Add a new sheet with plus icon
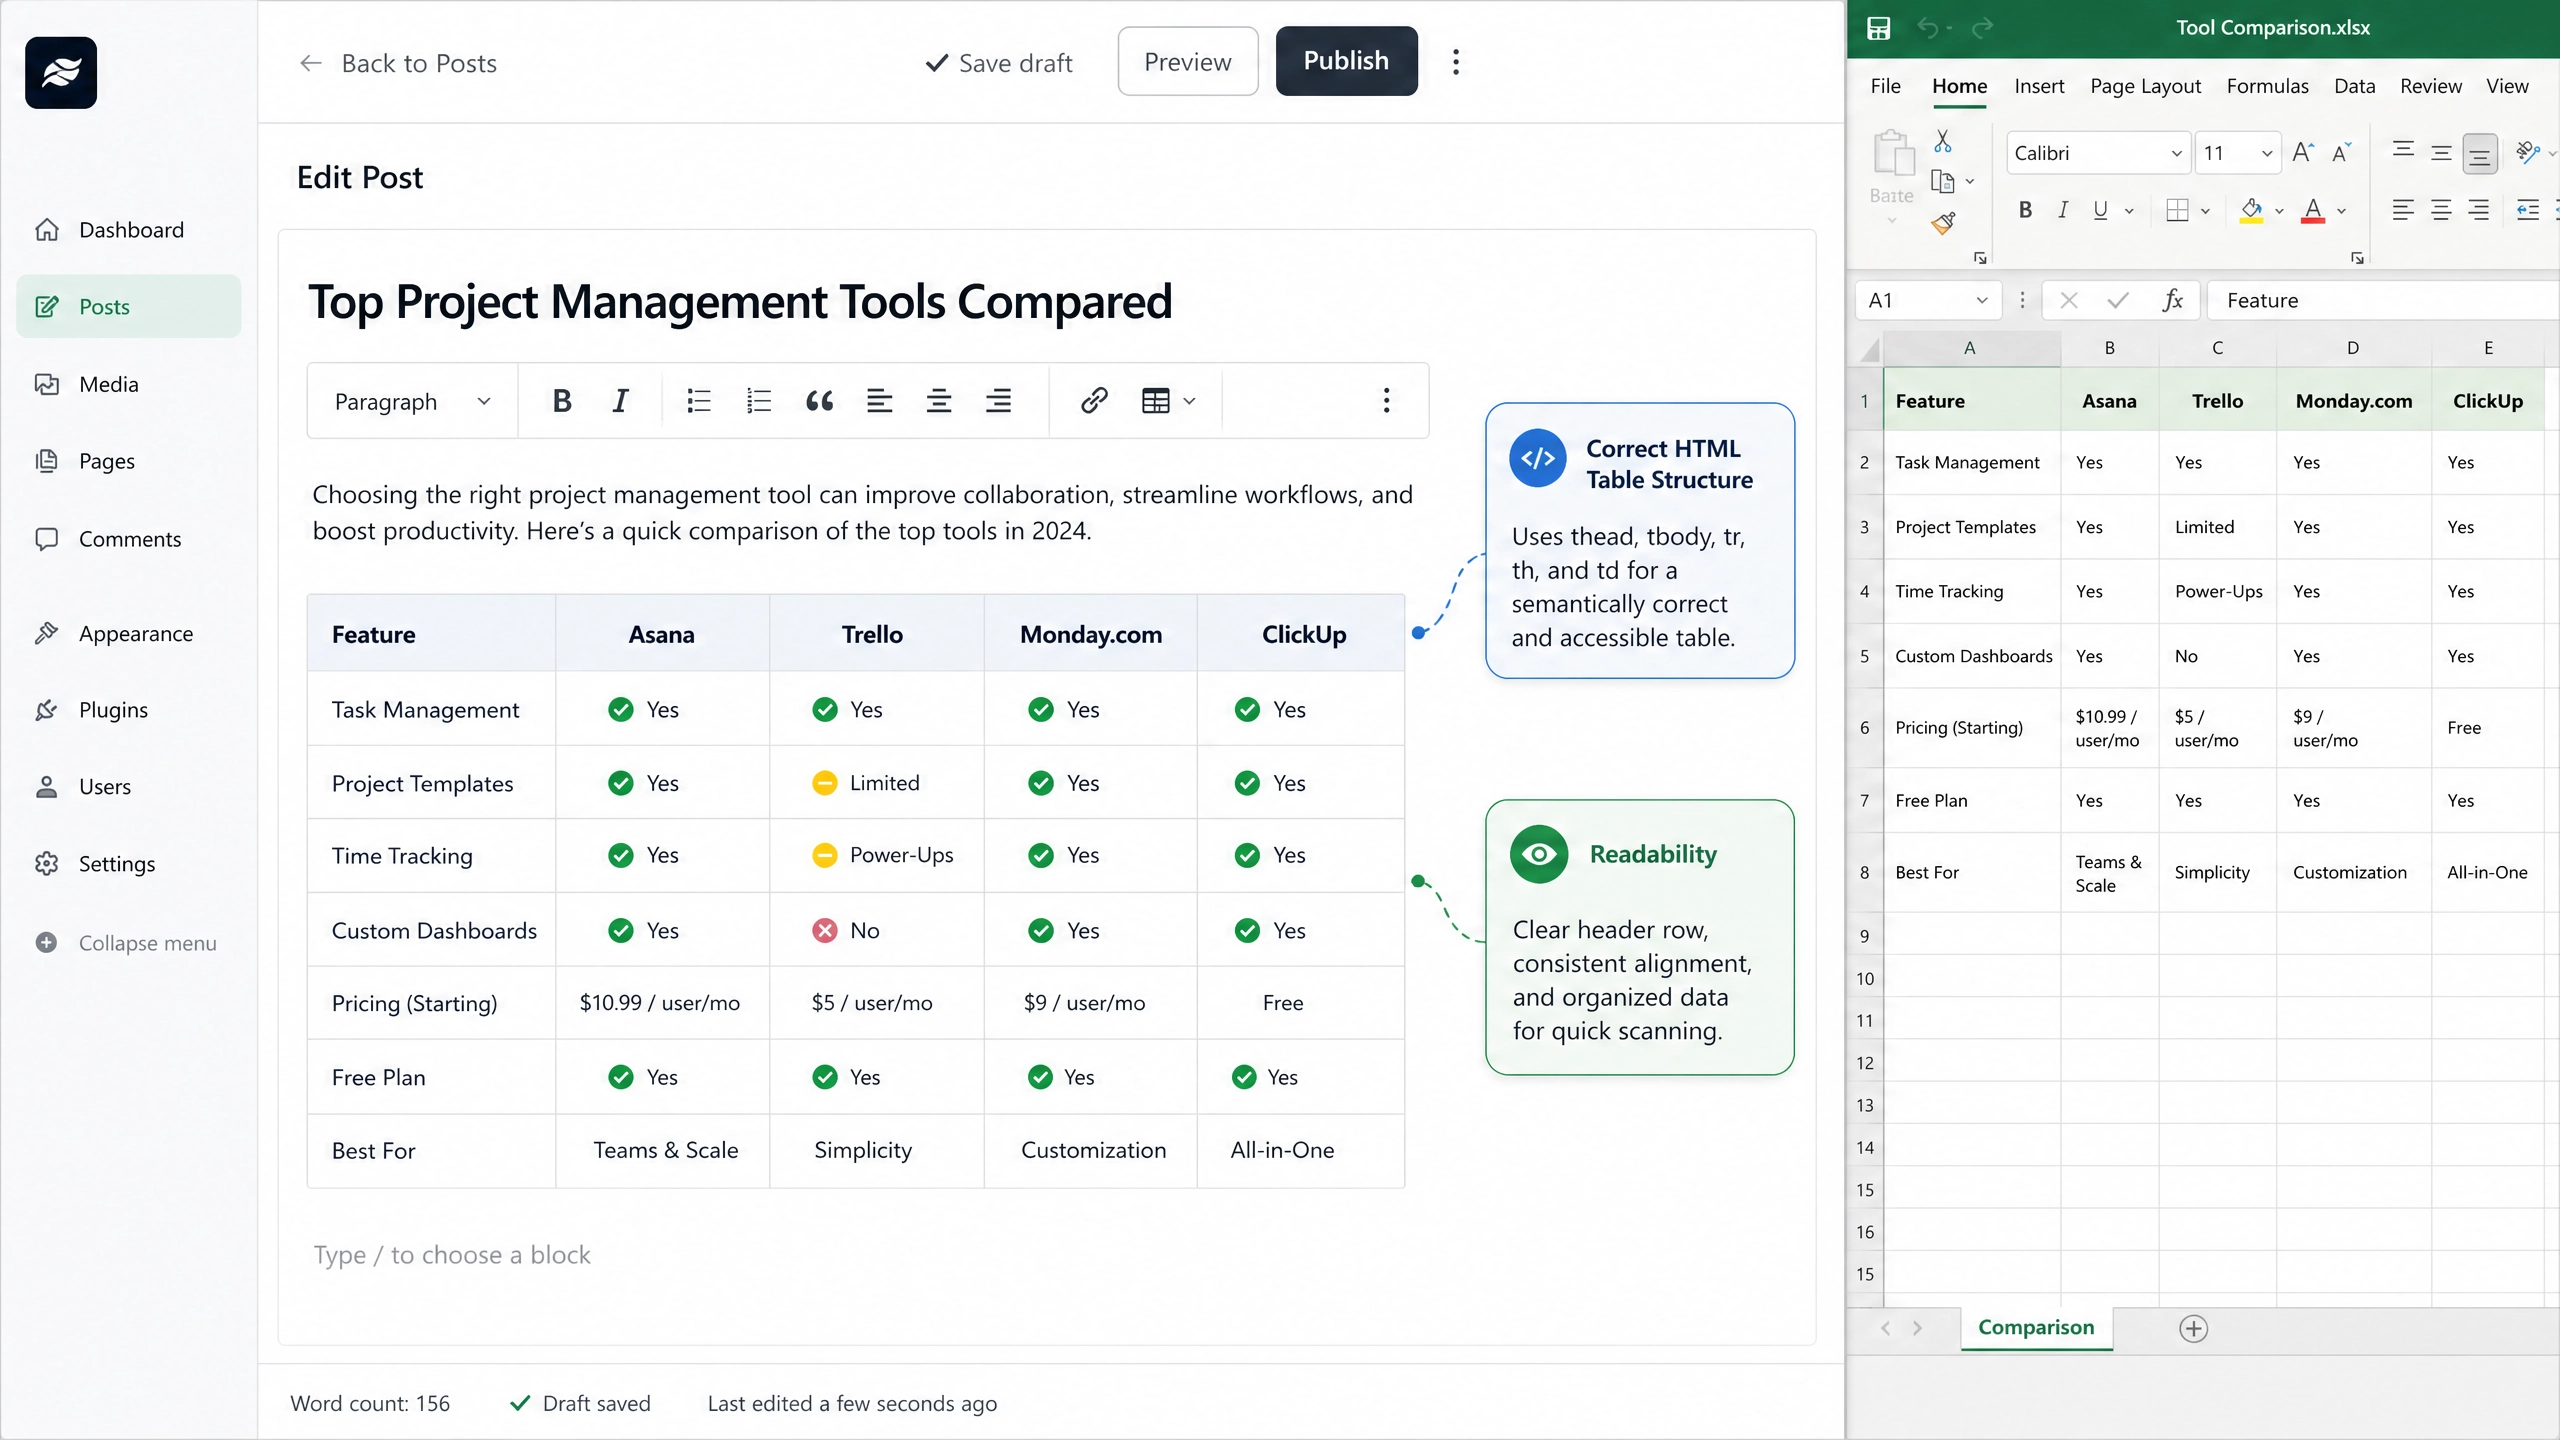Image resolution: width=2560 pixels, height=1440 pixels. (2193, 1329)
